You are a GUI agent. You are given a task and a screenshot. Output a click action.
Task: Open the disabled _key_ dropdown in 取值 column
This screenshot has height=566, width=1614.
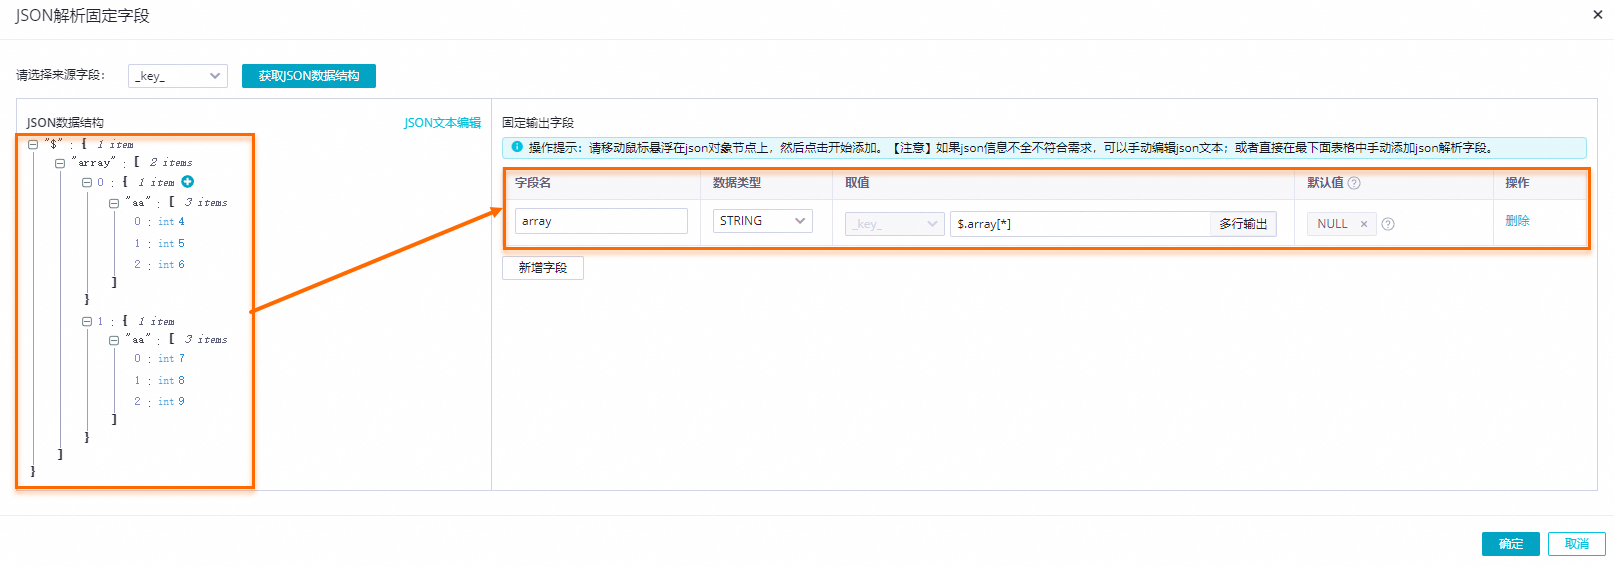[x=895, y=224]
